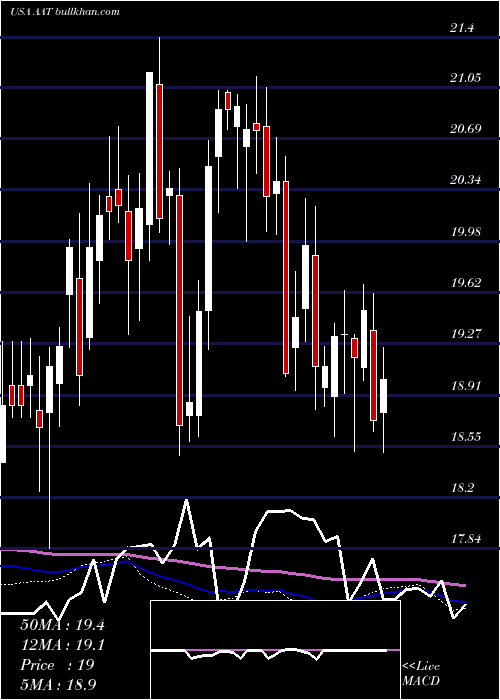Select the 21.05 price axis label
This screenshot has height=700, width=500.
pos(466,78)
